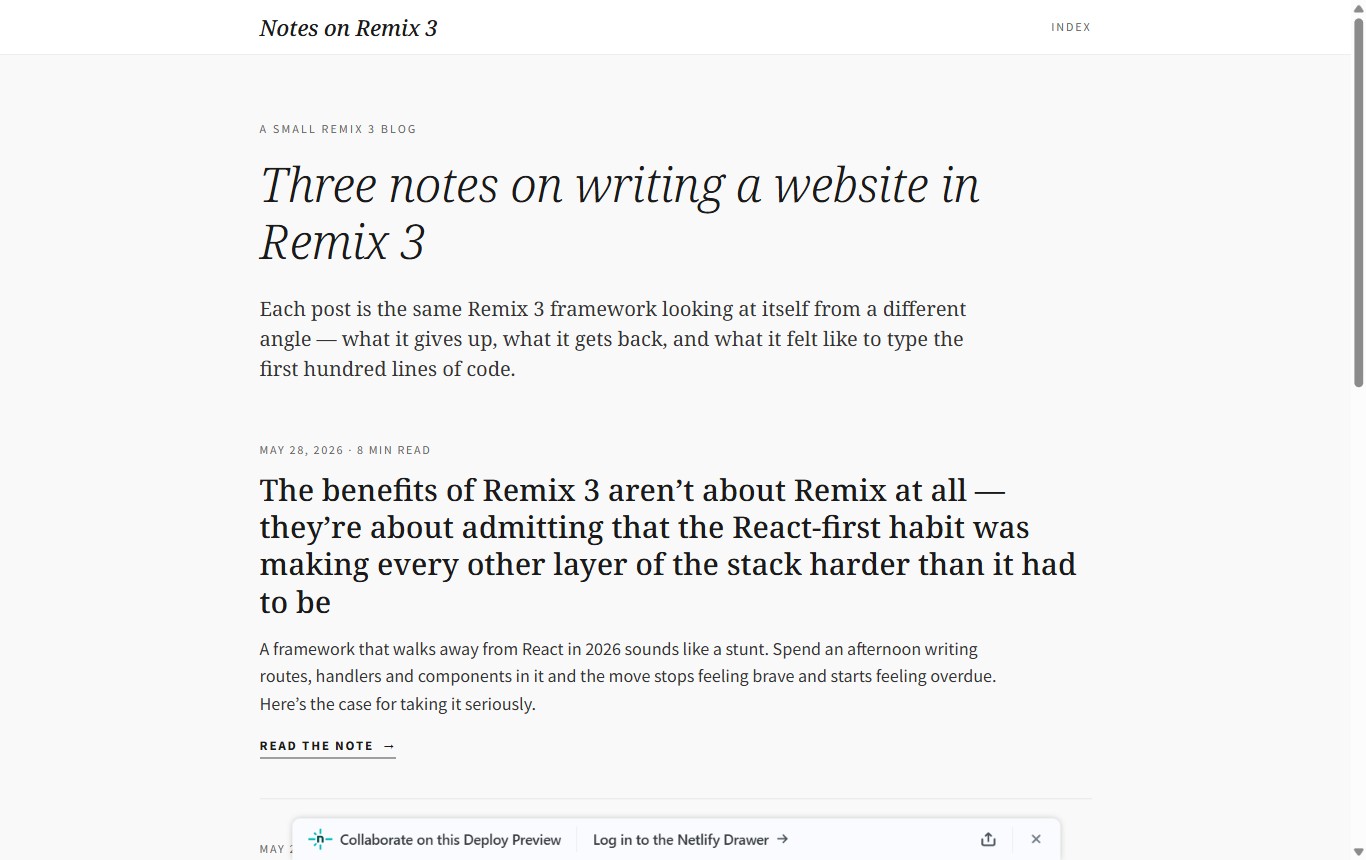This screenshot has width=1366, height=860.
Task: Select Collaborate on this Deploy Preview text
Action: [450, 840]
